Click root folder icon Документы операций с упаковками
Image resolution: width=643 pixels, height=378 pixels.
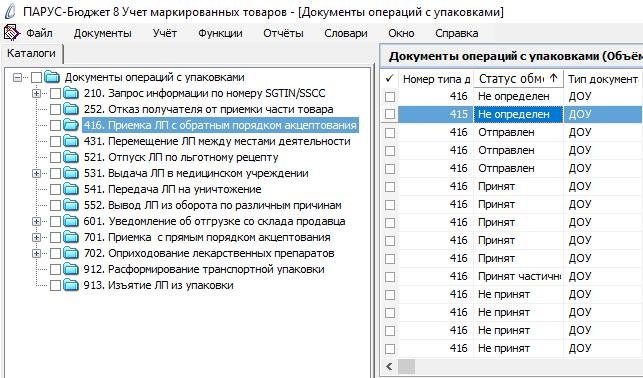52,77
